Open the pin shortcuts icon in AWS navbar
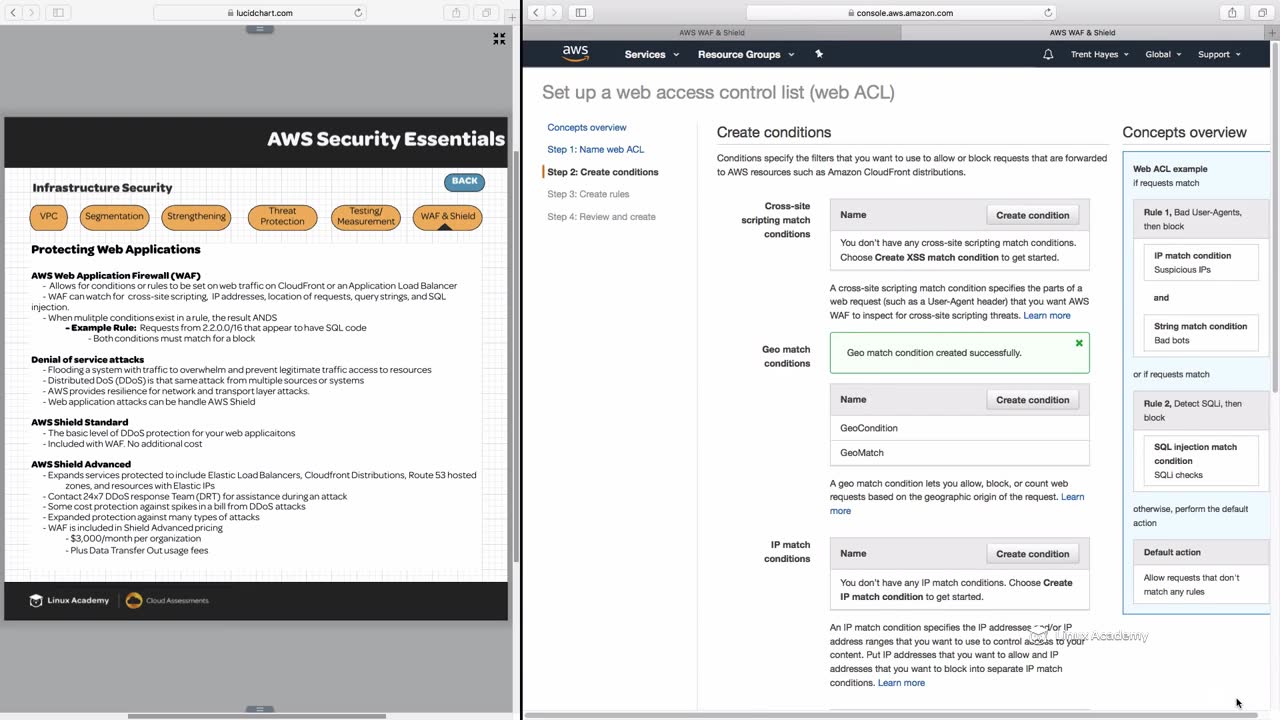The width and height of the screenshot is (1280, 720). (x=819, y=54)
